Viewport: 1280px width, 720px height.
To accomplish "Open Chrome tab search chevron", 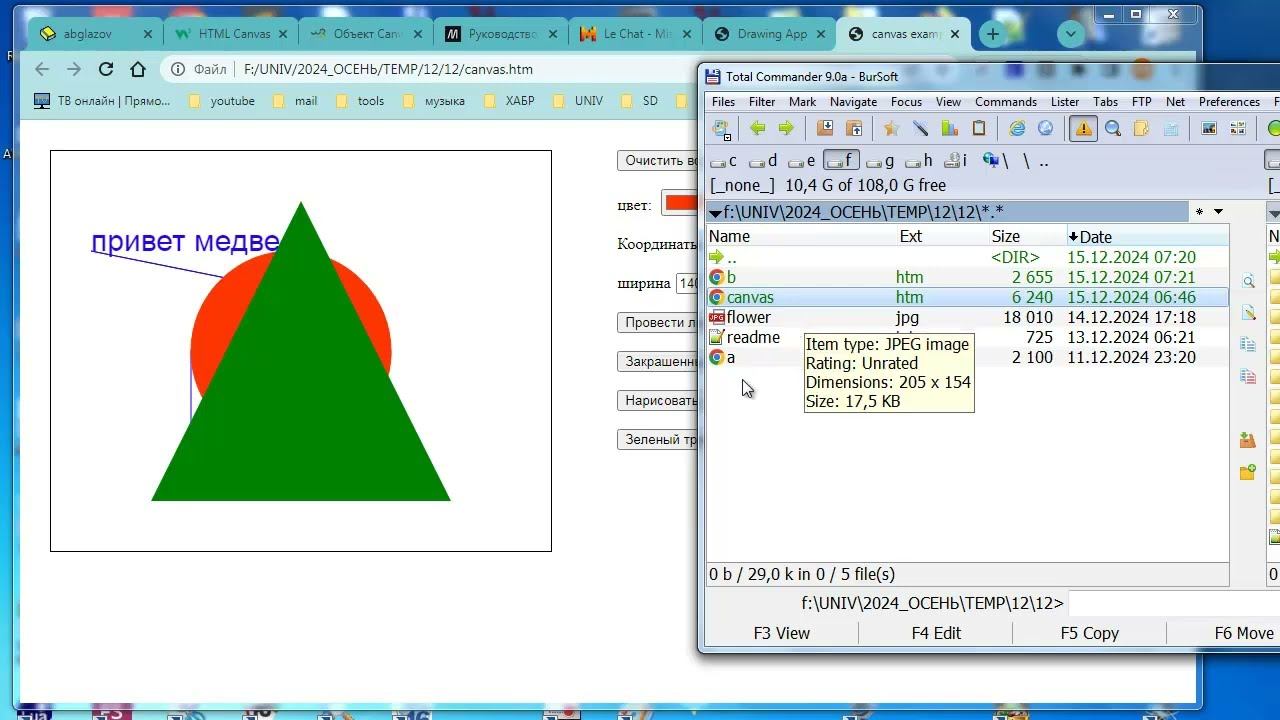I will [1071, 34].
